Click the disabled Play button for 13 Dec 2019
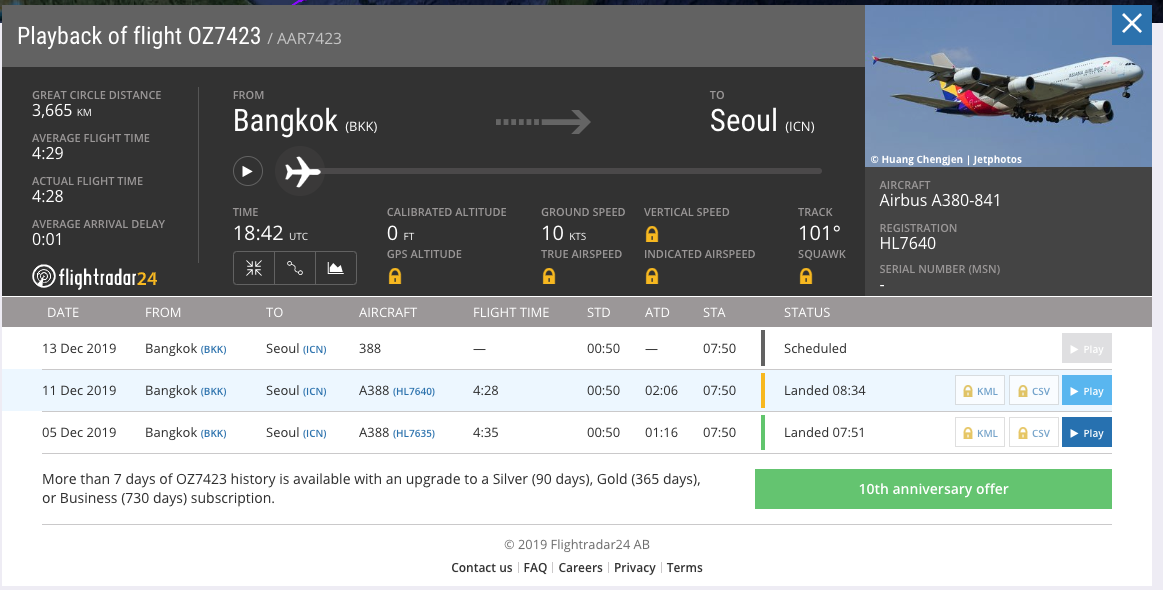This screenshot has width=1163, height=590. pos(1087,349)
